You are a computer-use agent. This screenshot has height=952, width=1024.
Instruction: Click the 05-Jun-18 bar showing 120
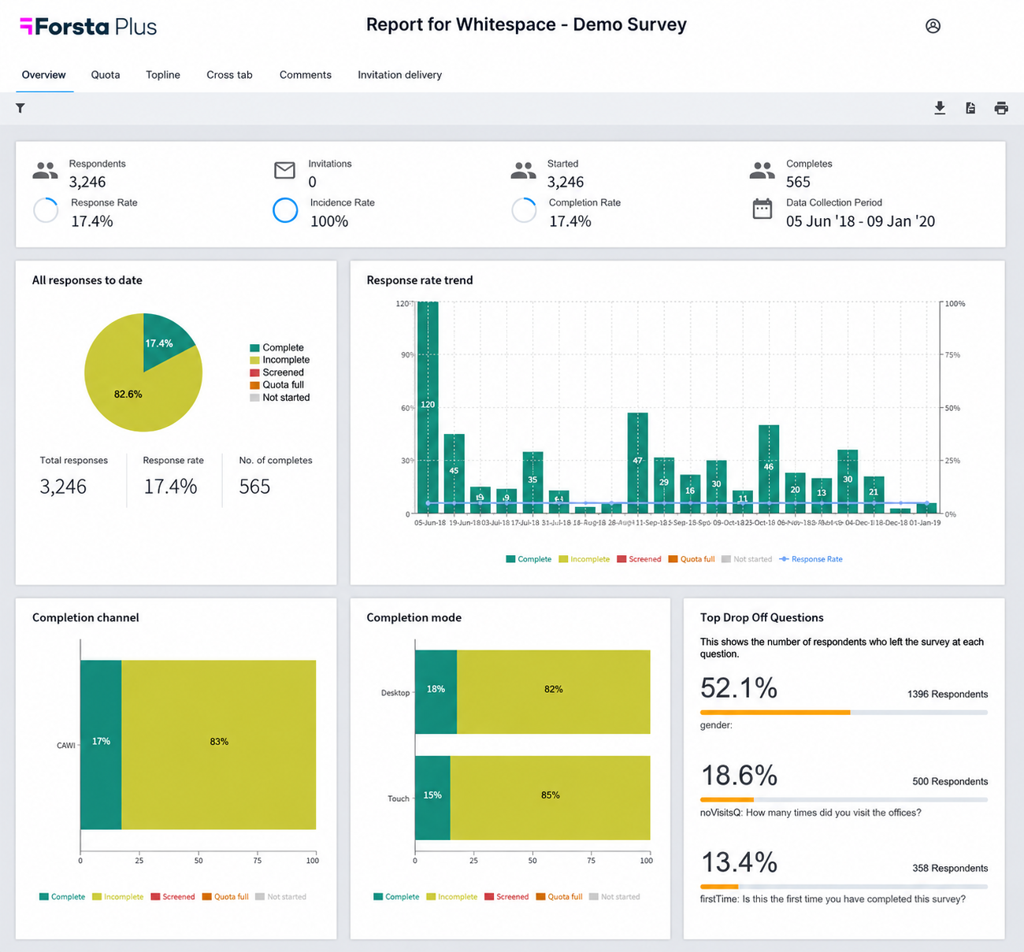point(428,407)
